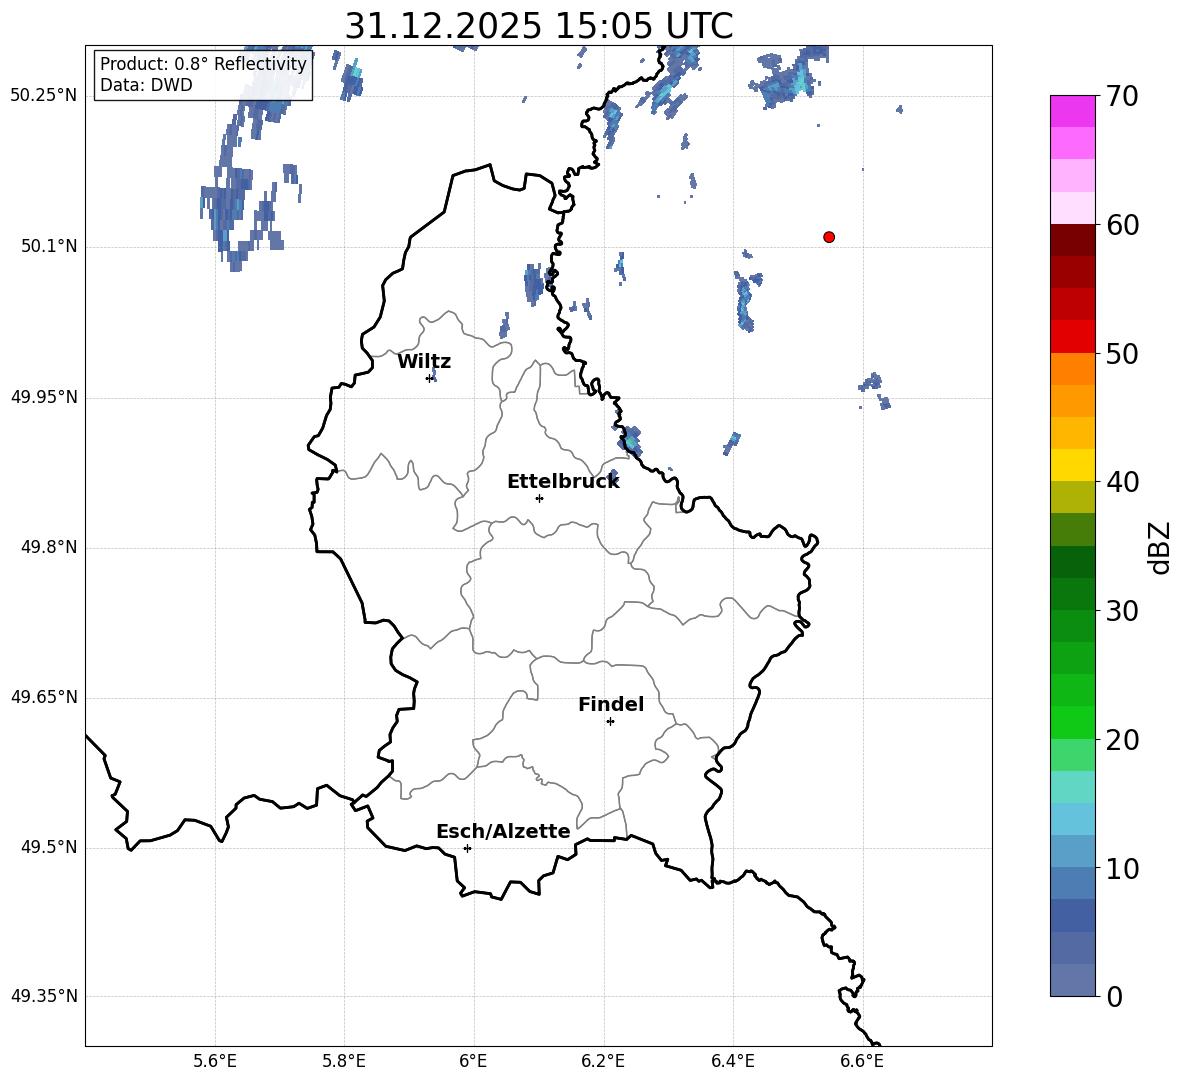Click the 49.8°N latitude label
Viewport: 1184px width, 1081px height.
pos(49,547)
